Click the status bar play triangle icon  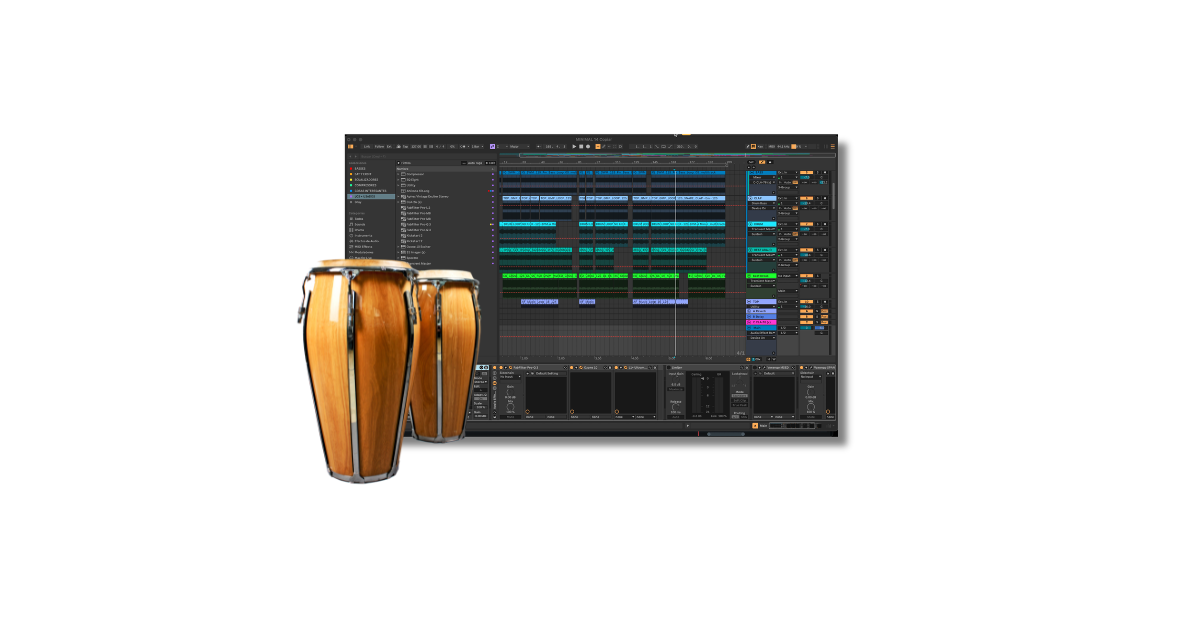[688, 425]
